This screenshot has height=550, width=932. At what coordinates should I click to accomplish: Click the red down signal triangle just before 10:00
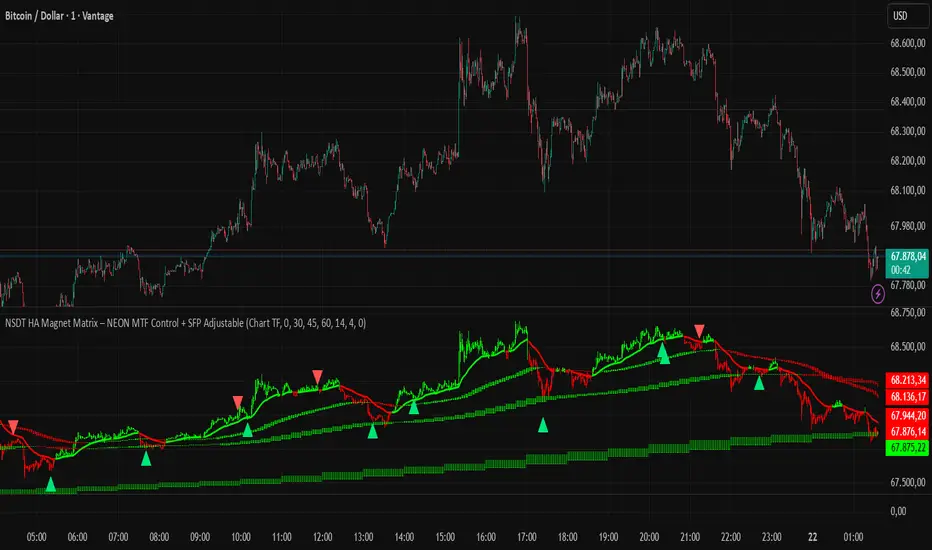coord(238,402)
